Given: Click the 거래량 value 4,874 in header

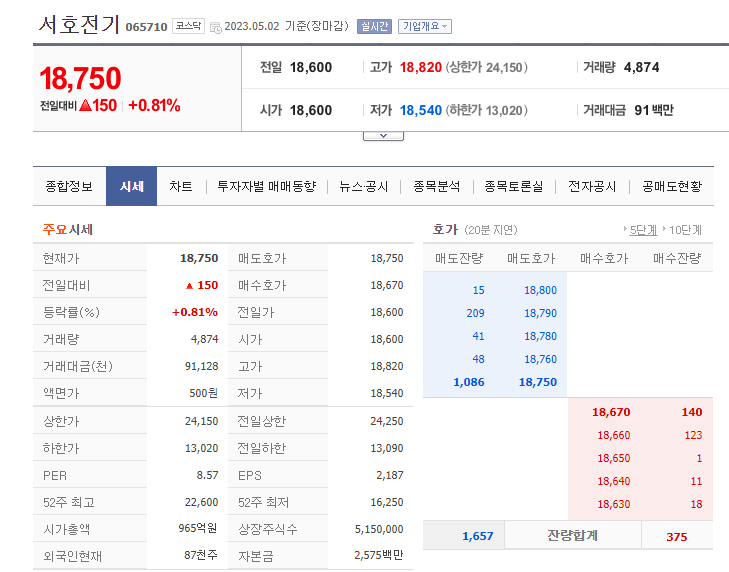Looking at the screenshot, I should click(642, 67).
